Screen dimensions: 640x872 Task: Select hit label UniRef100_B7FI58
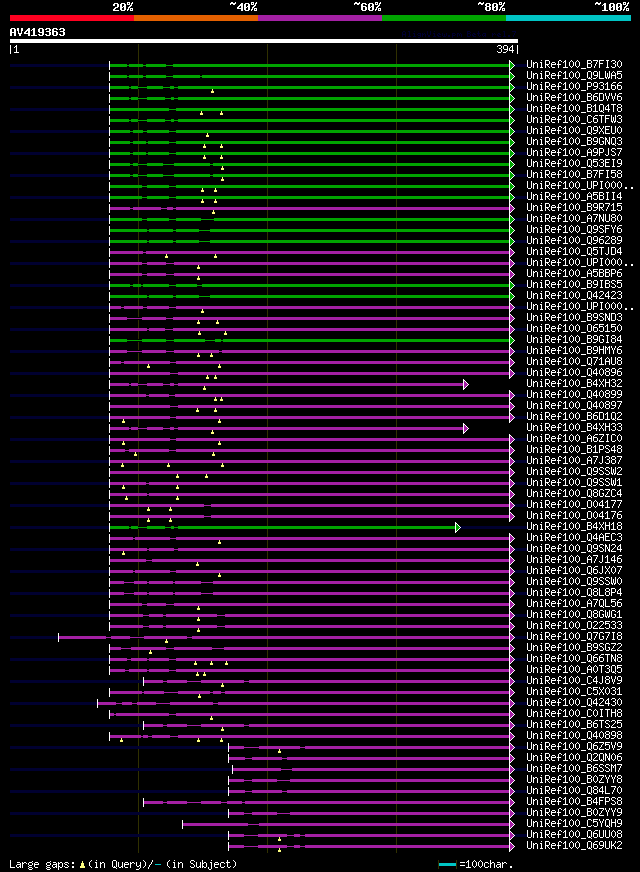tap(574, 175)
